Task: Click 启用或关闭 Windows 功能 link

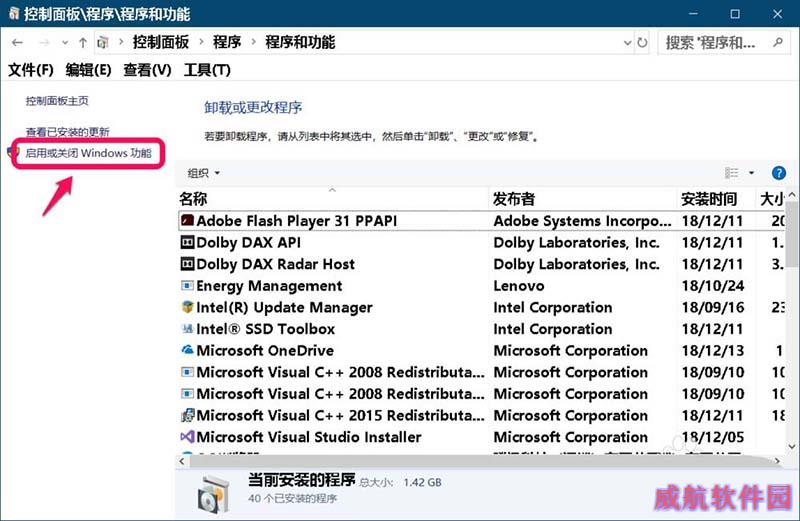Action: click(89, 154)
